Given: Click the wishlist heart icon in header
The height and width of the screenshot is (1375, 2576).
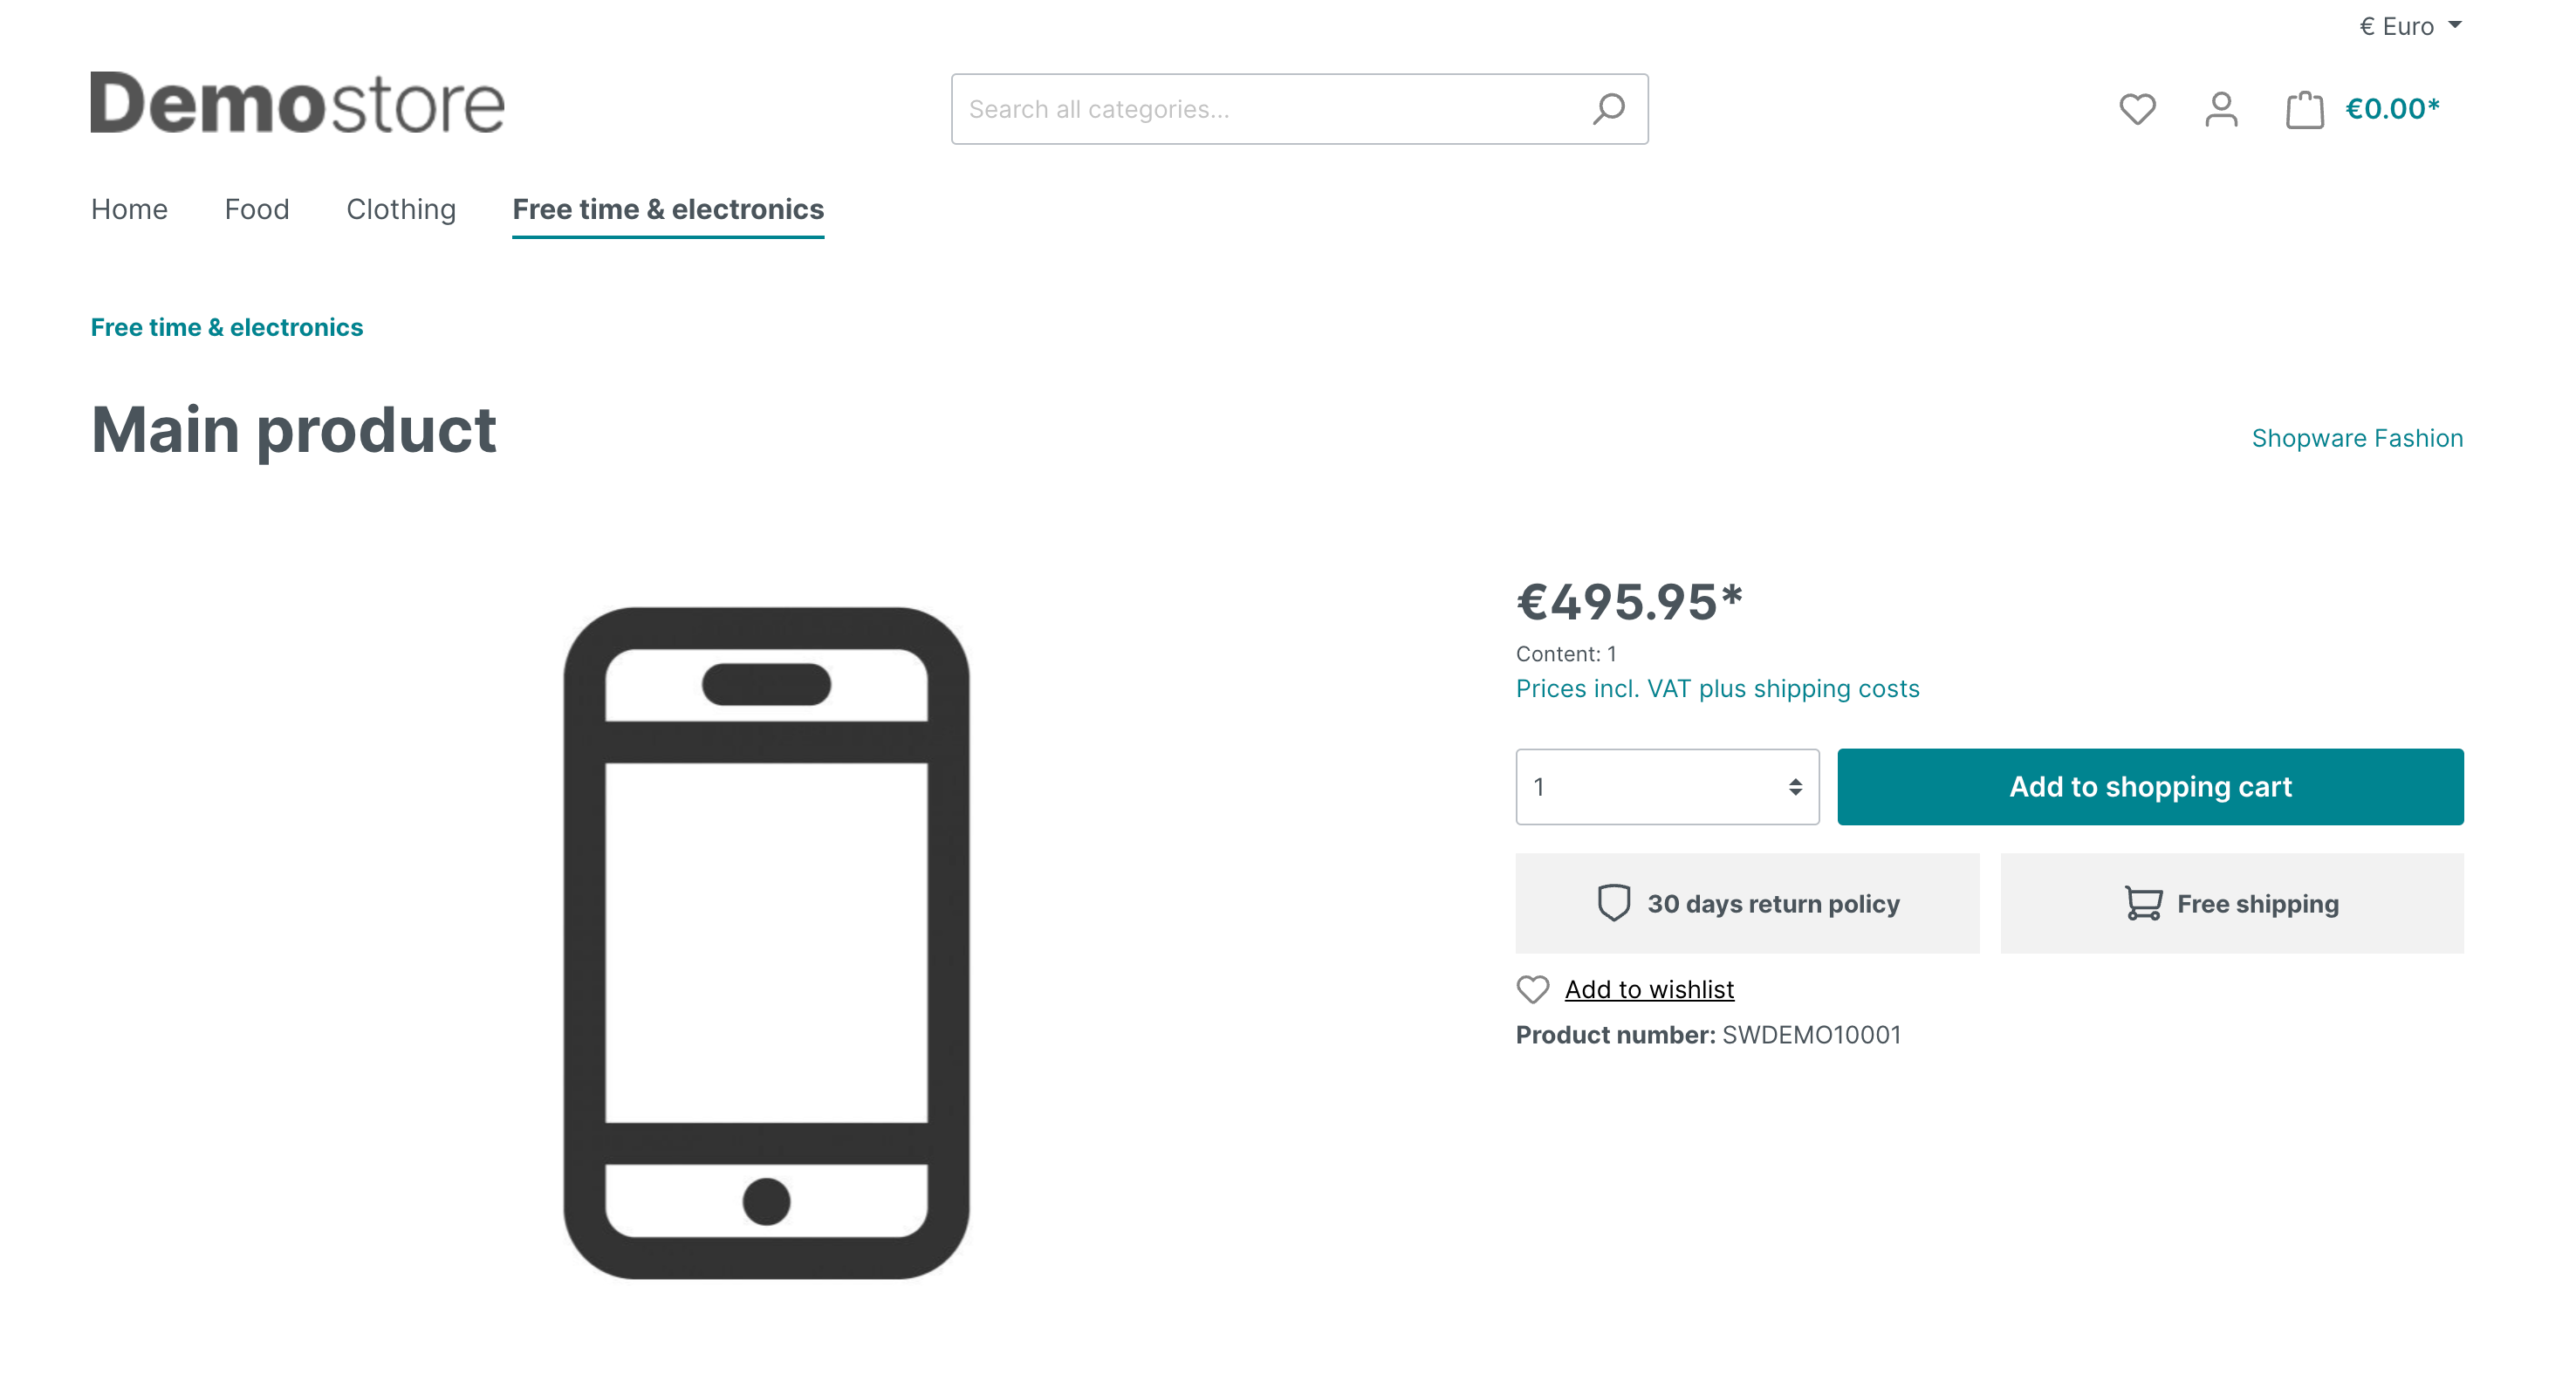Looking at the screenshot, I should (2138, 107).
